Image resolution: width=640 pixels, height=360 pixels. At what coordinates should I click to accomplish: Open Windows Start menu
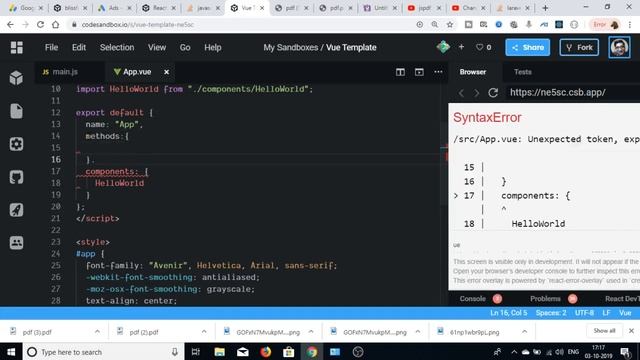pyautogui.click(x=11, y=352)
